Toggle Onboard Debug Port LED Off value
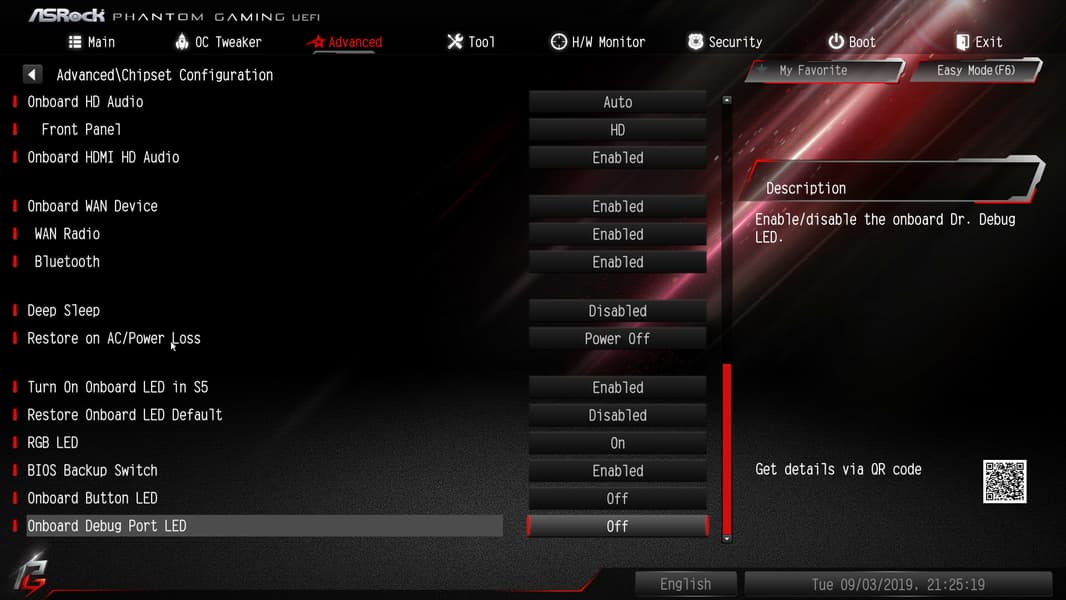 [617, 526]
